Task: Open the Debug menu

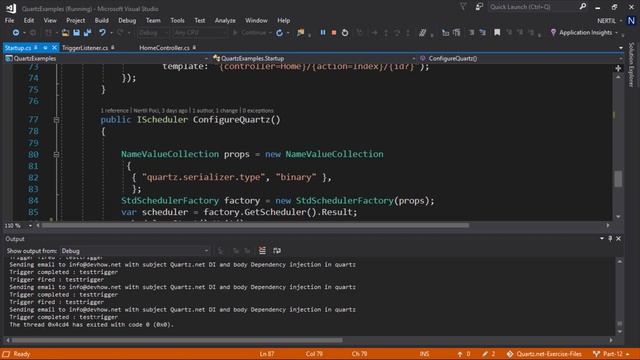Action: pyautogui.click(x=127, y=20)
